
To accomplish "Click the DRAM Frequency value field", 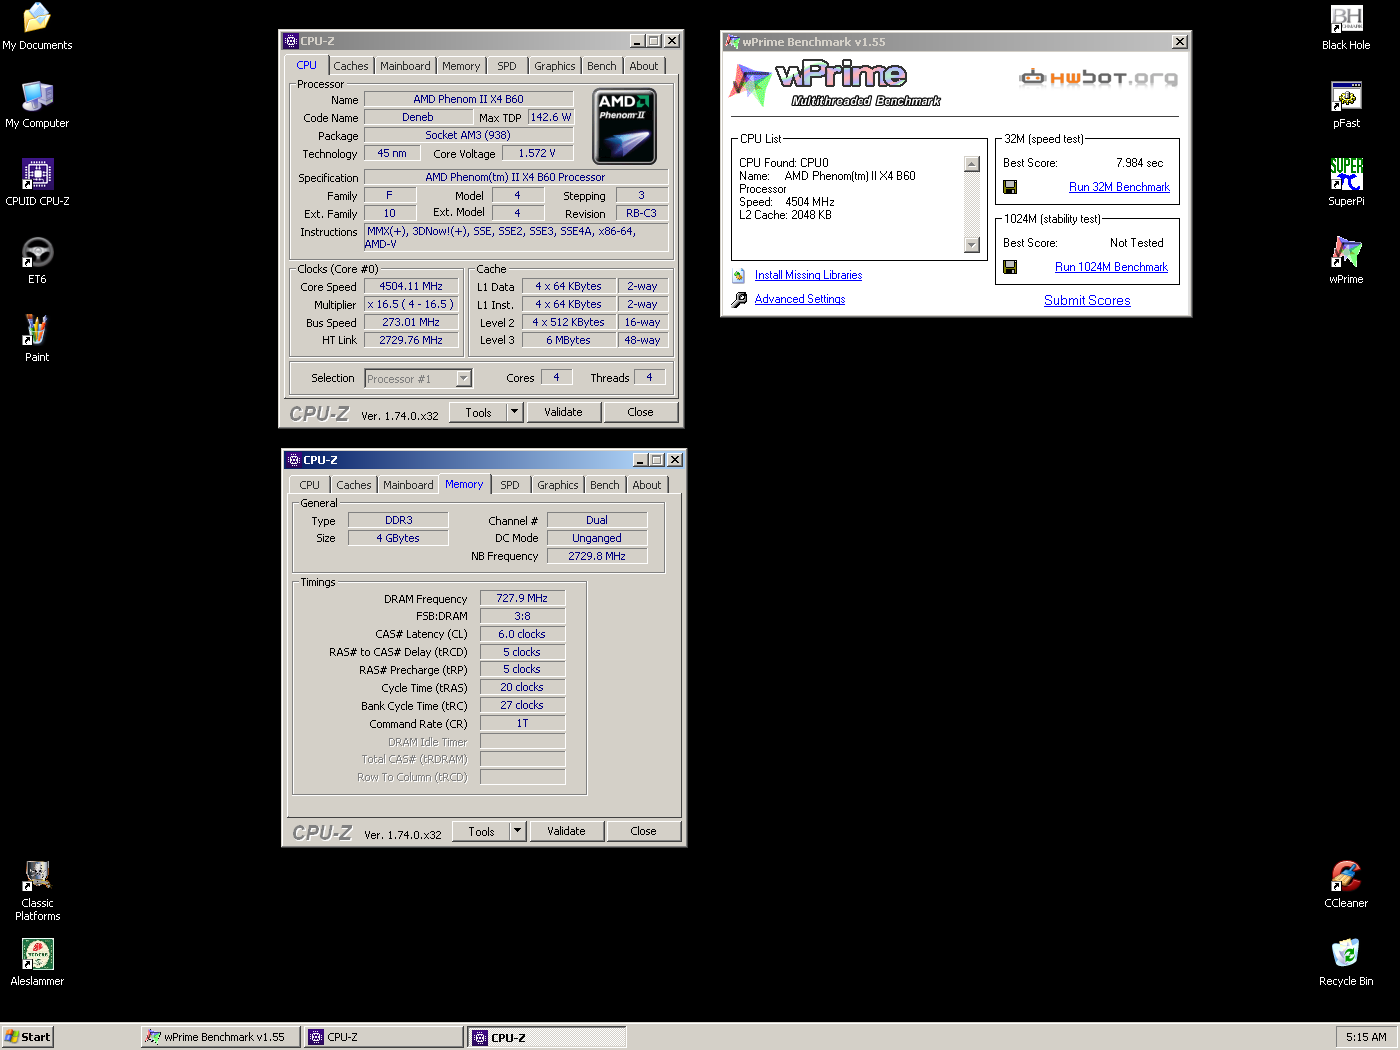I will point(522,598).
